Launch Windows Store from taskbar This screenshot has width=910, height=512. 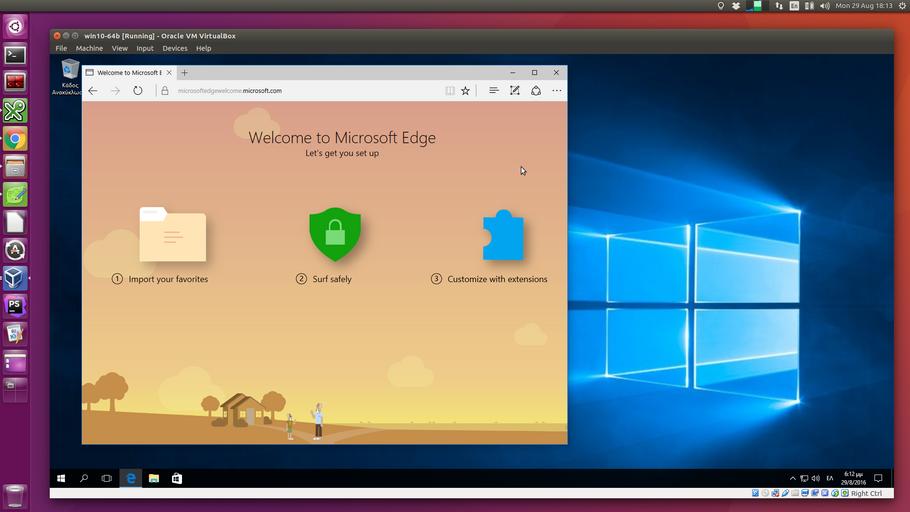(177, 479)
